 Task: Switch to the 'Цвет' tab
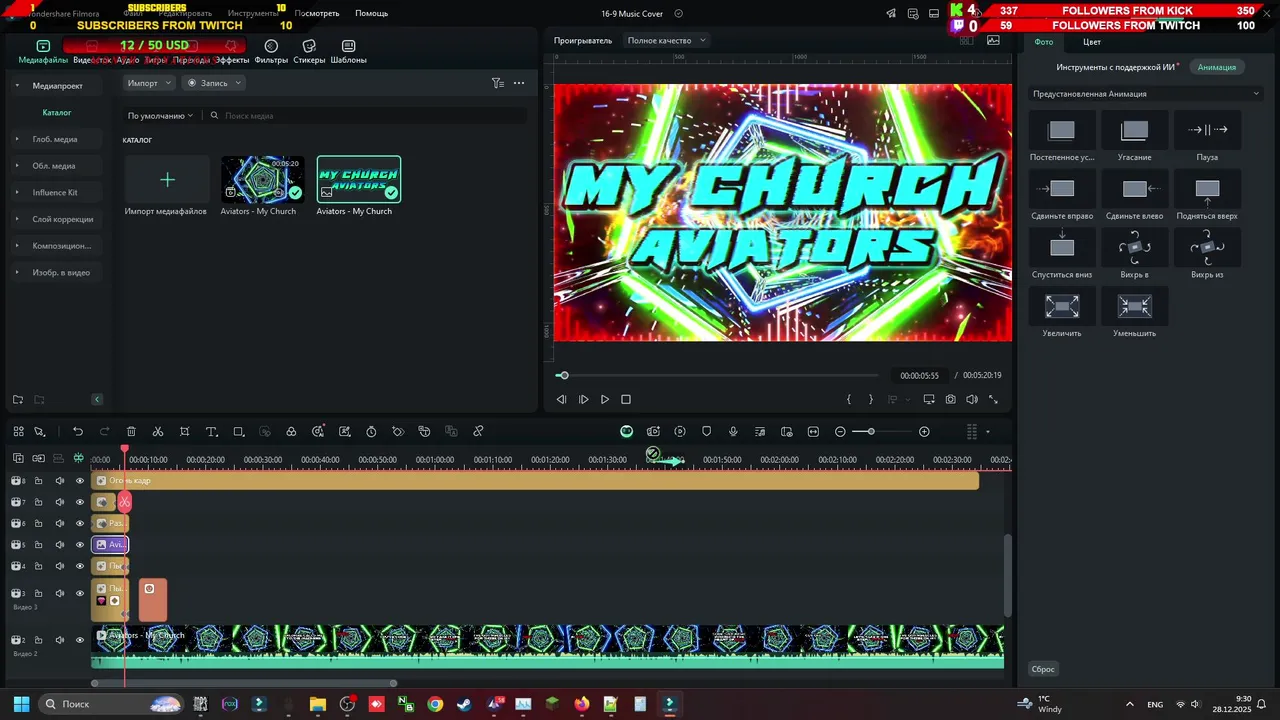pyautogui.click(x=1092, y=42)
